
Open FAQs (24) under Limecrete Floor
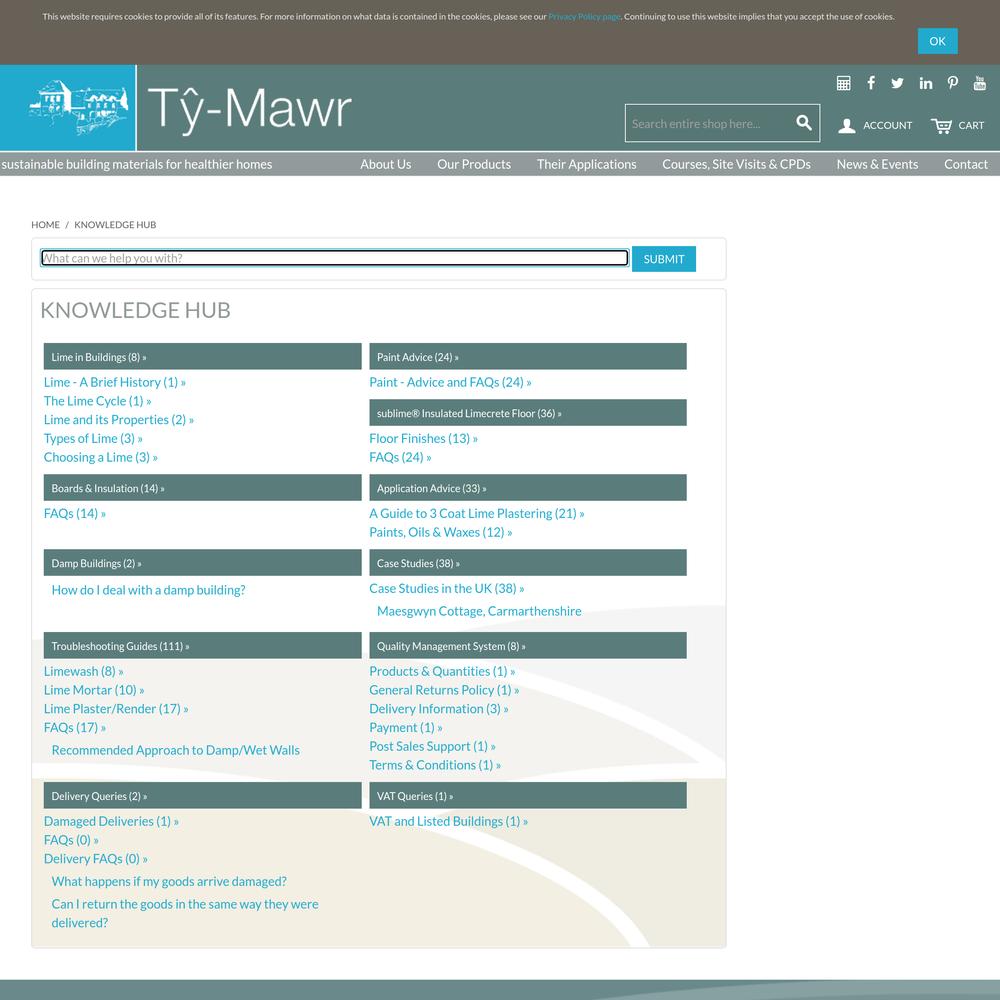pyautogui.click(x=400, y=457)
